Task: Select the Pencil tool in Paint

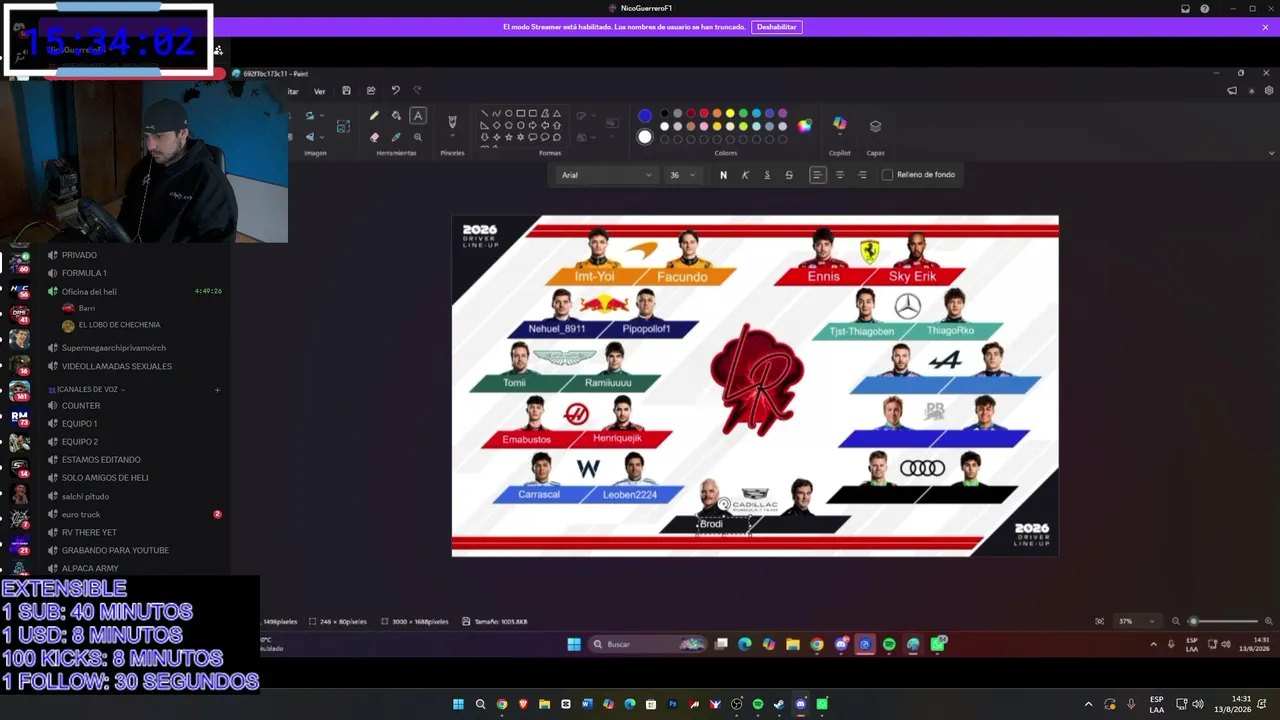Action: coord(374,116)
